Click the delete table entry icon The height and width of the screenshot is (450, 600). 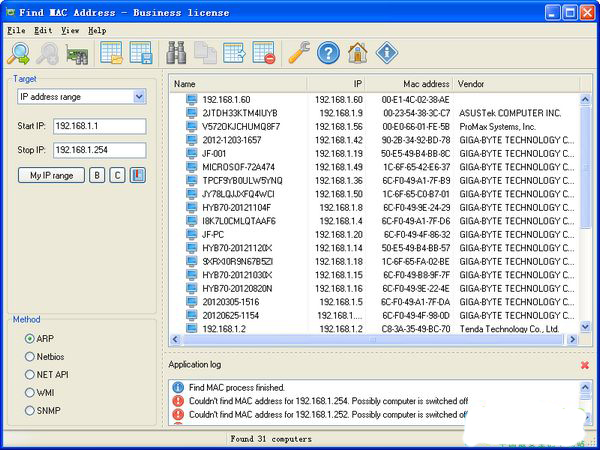coord(263,53)
